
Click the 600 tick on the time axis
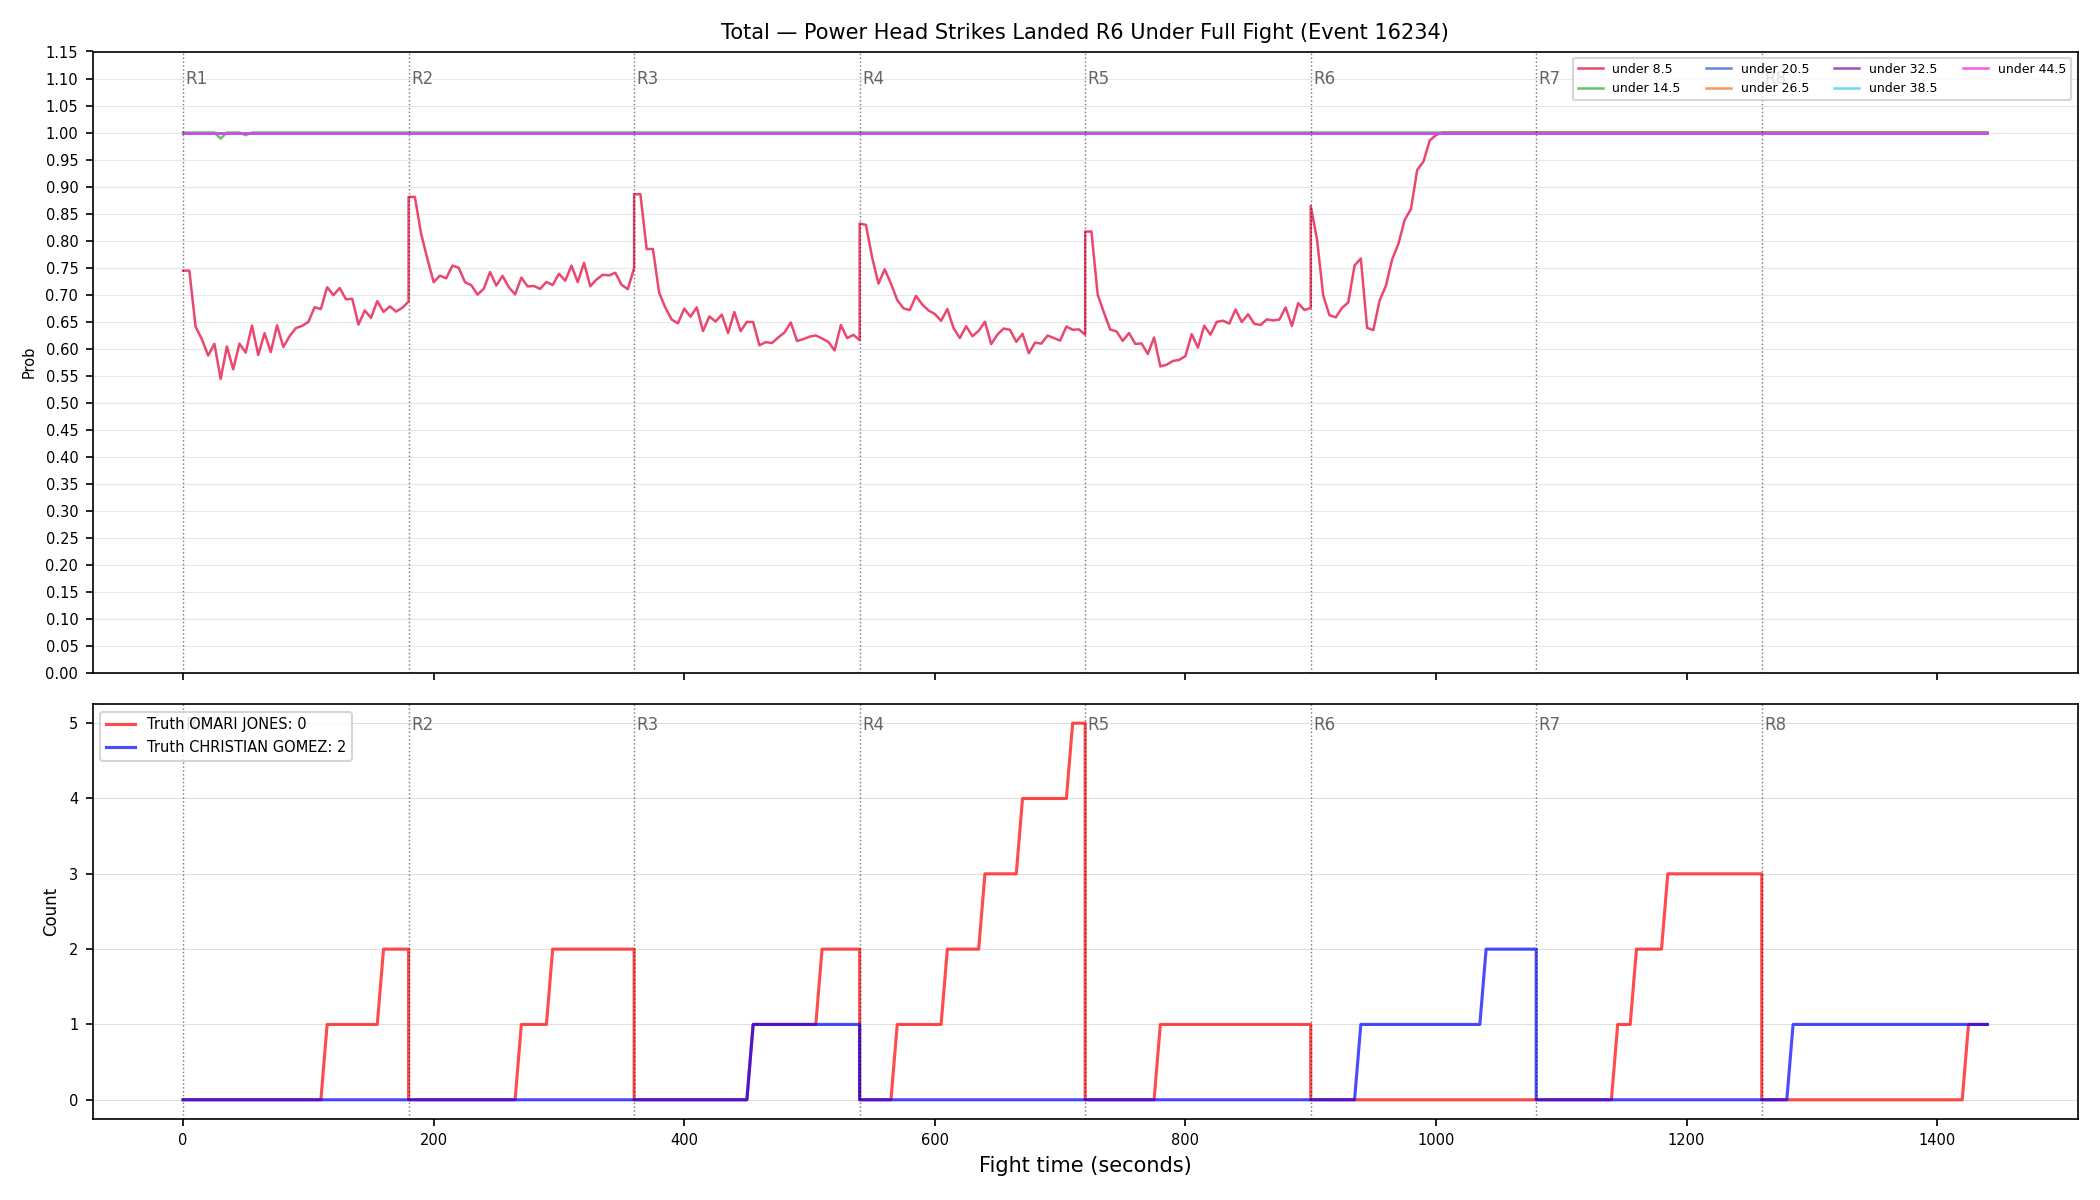point(935,1138)
